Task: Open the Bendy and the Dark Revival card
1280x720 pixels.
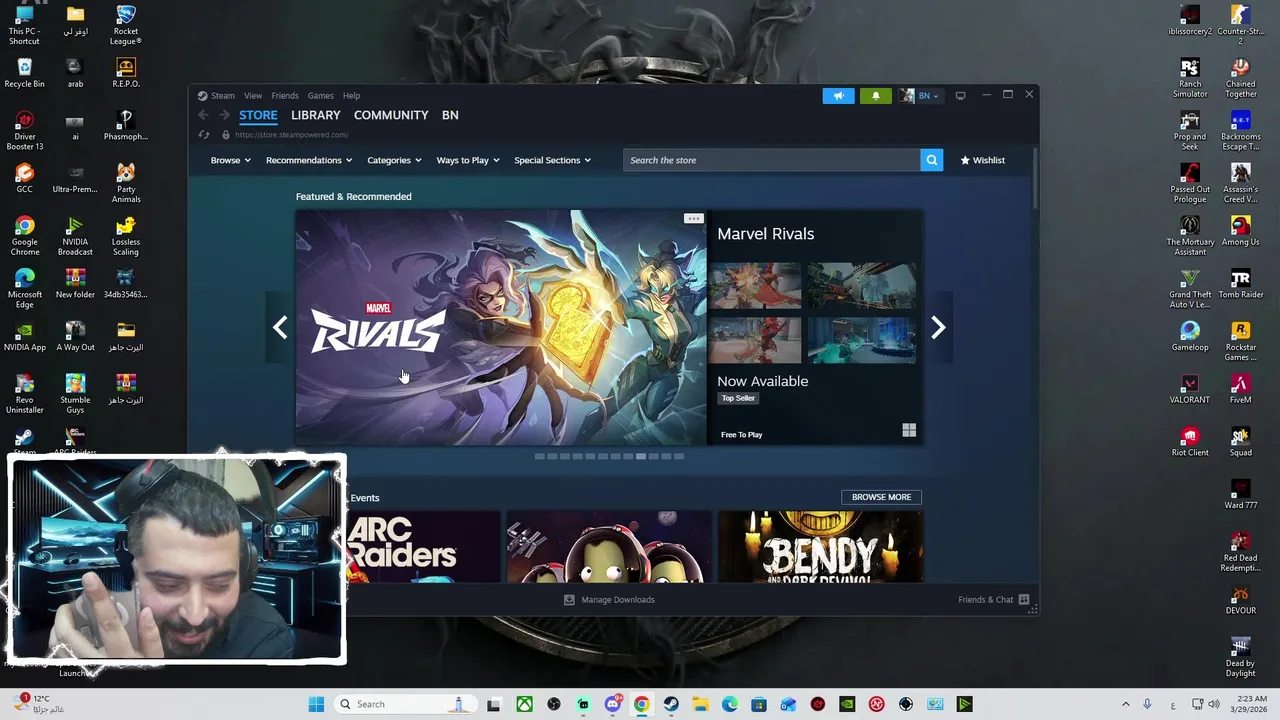Action: 820,546
